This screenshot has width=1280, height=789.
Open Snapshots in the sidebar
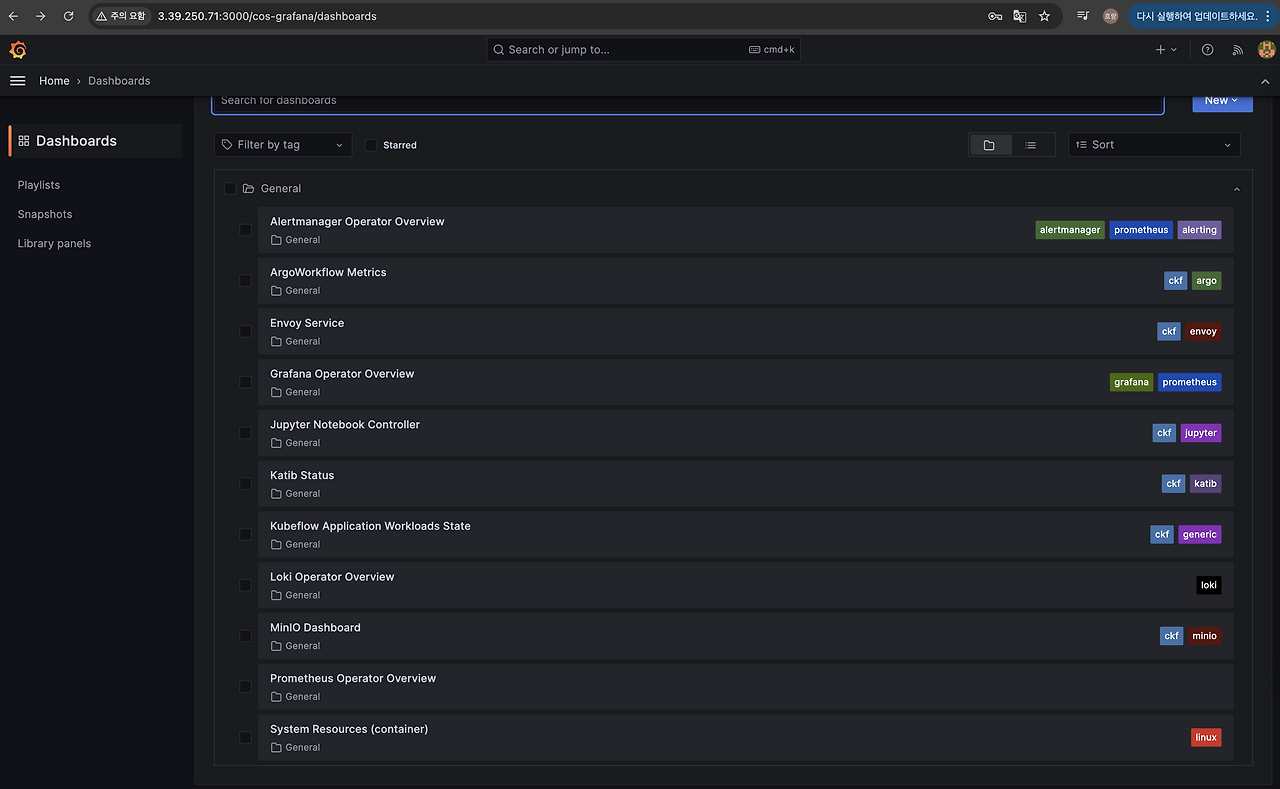[x=45, y=214]
